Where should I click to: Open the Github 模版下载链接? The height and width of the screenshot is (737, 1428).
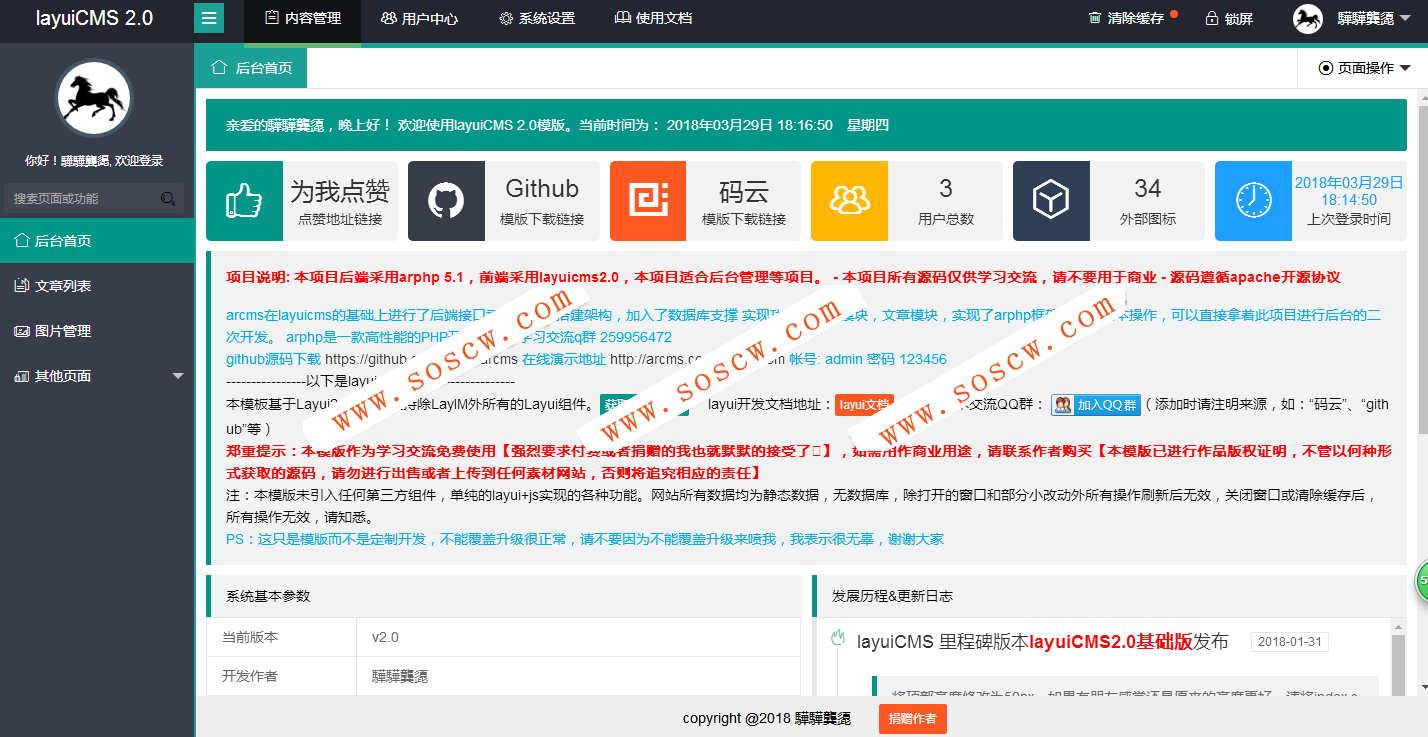click(x=542, y=219)
